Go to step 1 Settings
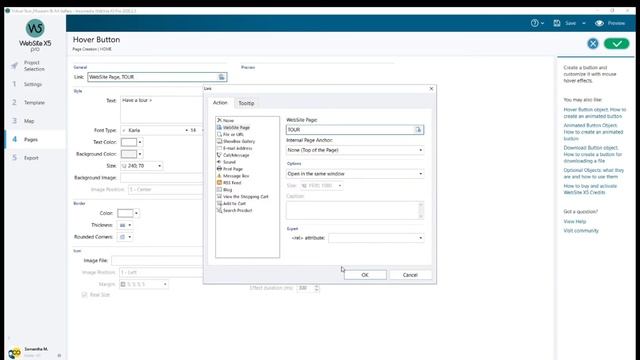640x360 pixels. click(x=33, y=84)
